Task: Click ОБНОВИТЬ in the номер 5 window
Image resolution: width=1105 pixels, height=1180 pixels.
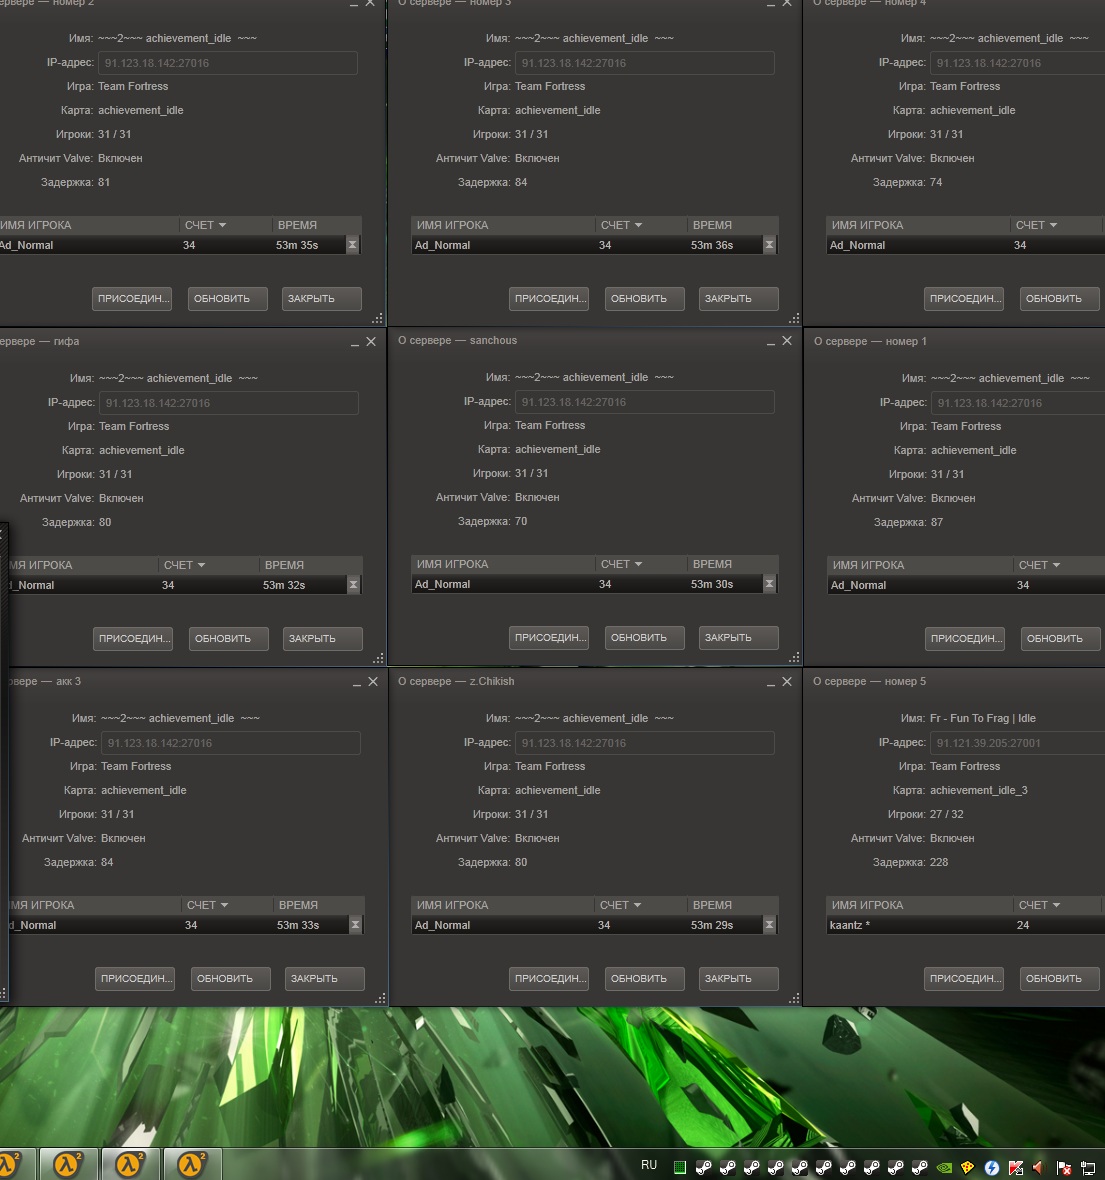Action: tap(1060, 979)
